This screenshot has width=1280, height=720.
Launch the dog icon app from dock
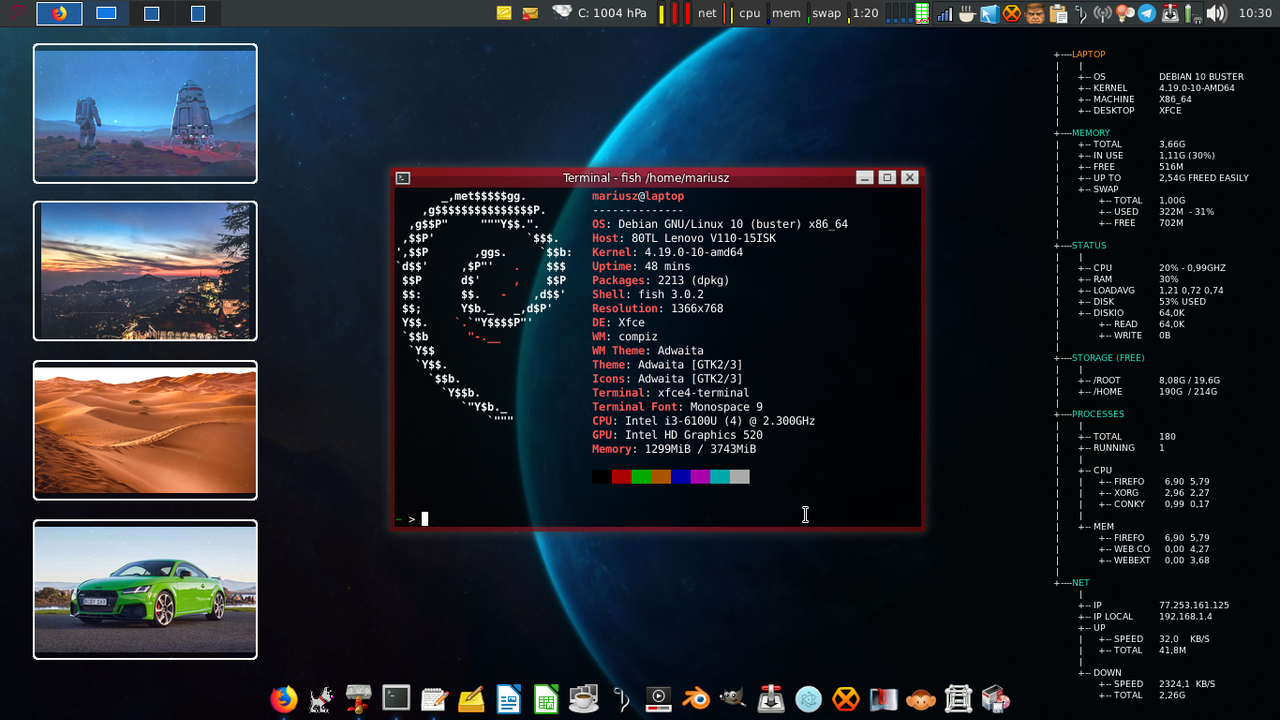coord(321,698)
